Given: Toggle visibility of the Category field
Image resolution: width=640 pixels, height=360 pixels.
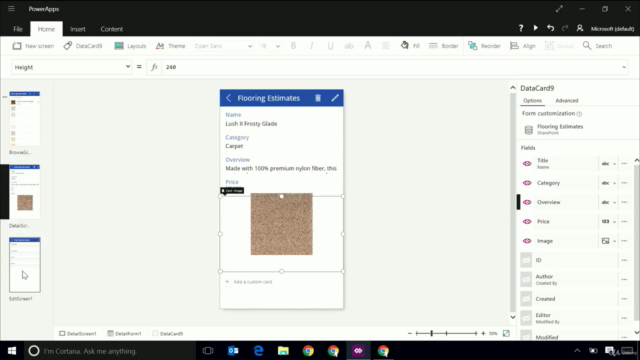Looking at the screenshot, I should click(527, 183).
